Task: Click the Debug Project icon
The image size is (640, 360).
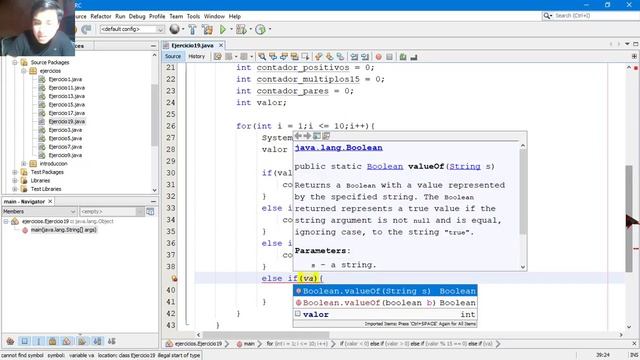Action: pos(241,29)
